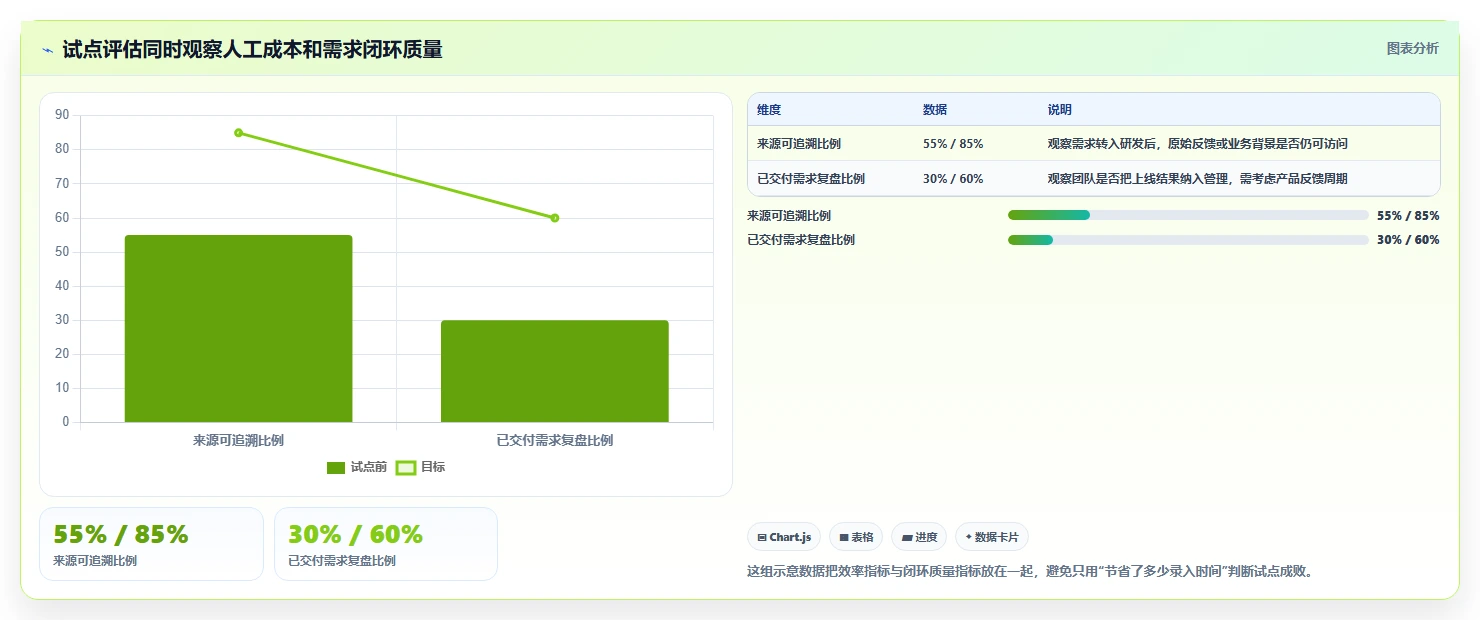Click the 已交付需求复盘比例 x-axis label

point(554,440)
